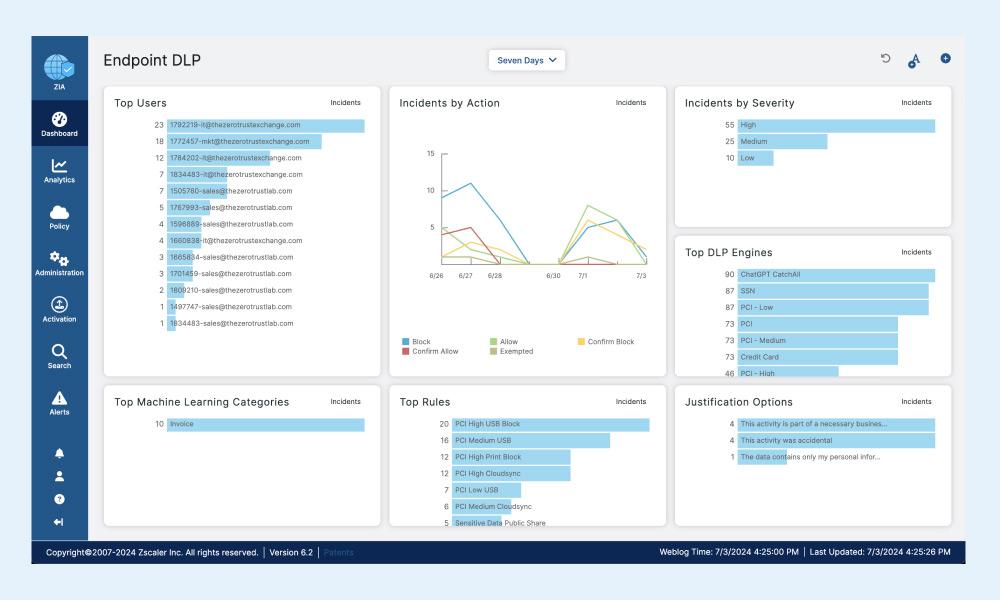Toggle the Exempted legend entry
1000x600 pixels.
515,352
